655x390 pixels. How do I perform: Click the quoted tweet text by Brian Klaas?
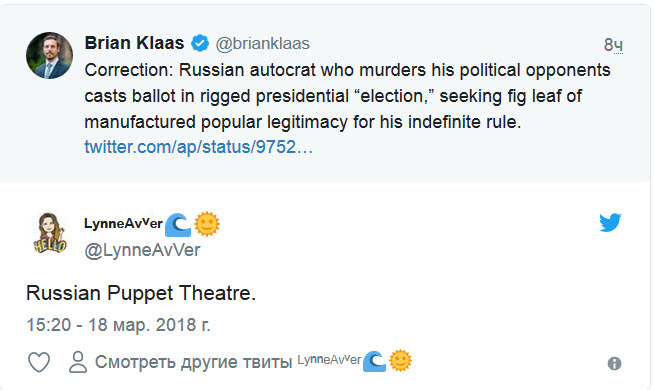point(347,96)
